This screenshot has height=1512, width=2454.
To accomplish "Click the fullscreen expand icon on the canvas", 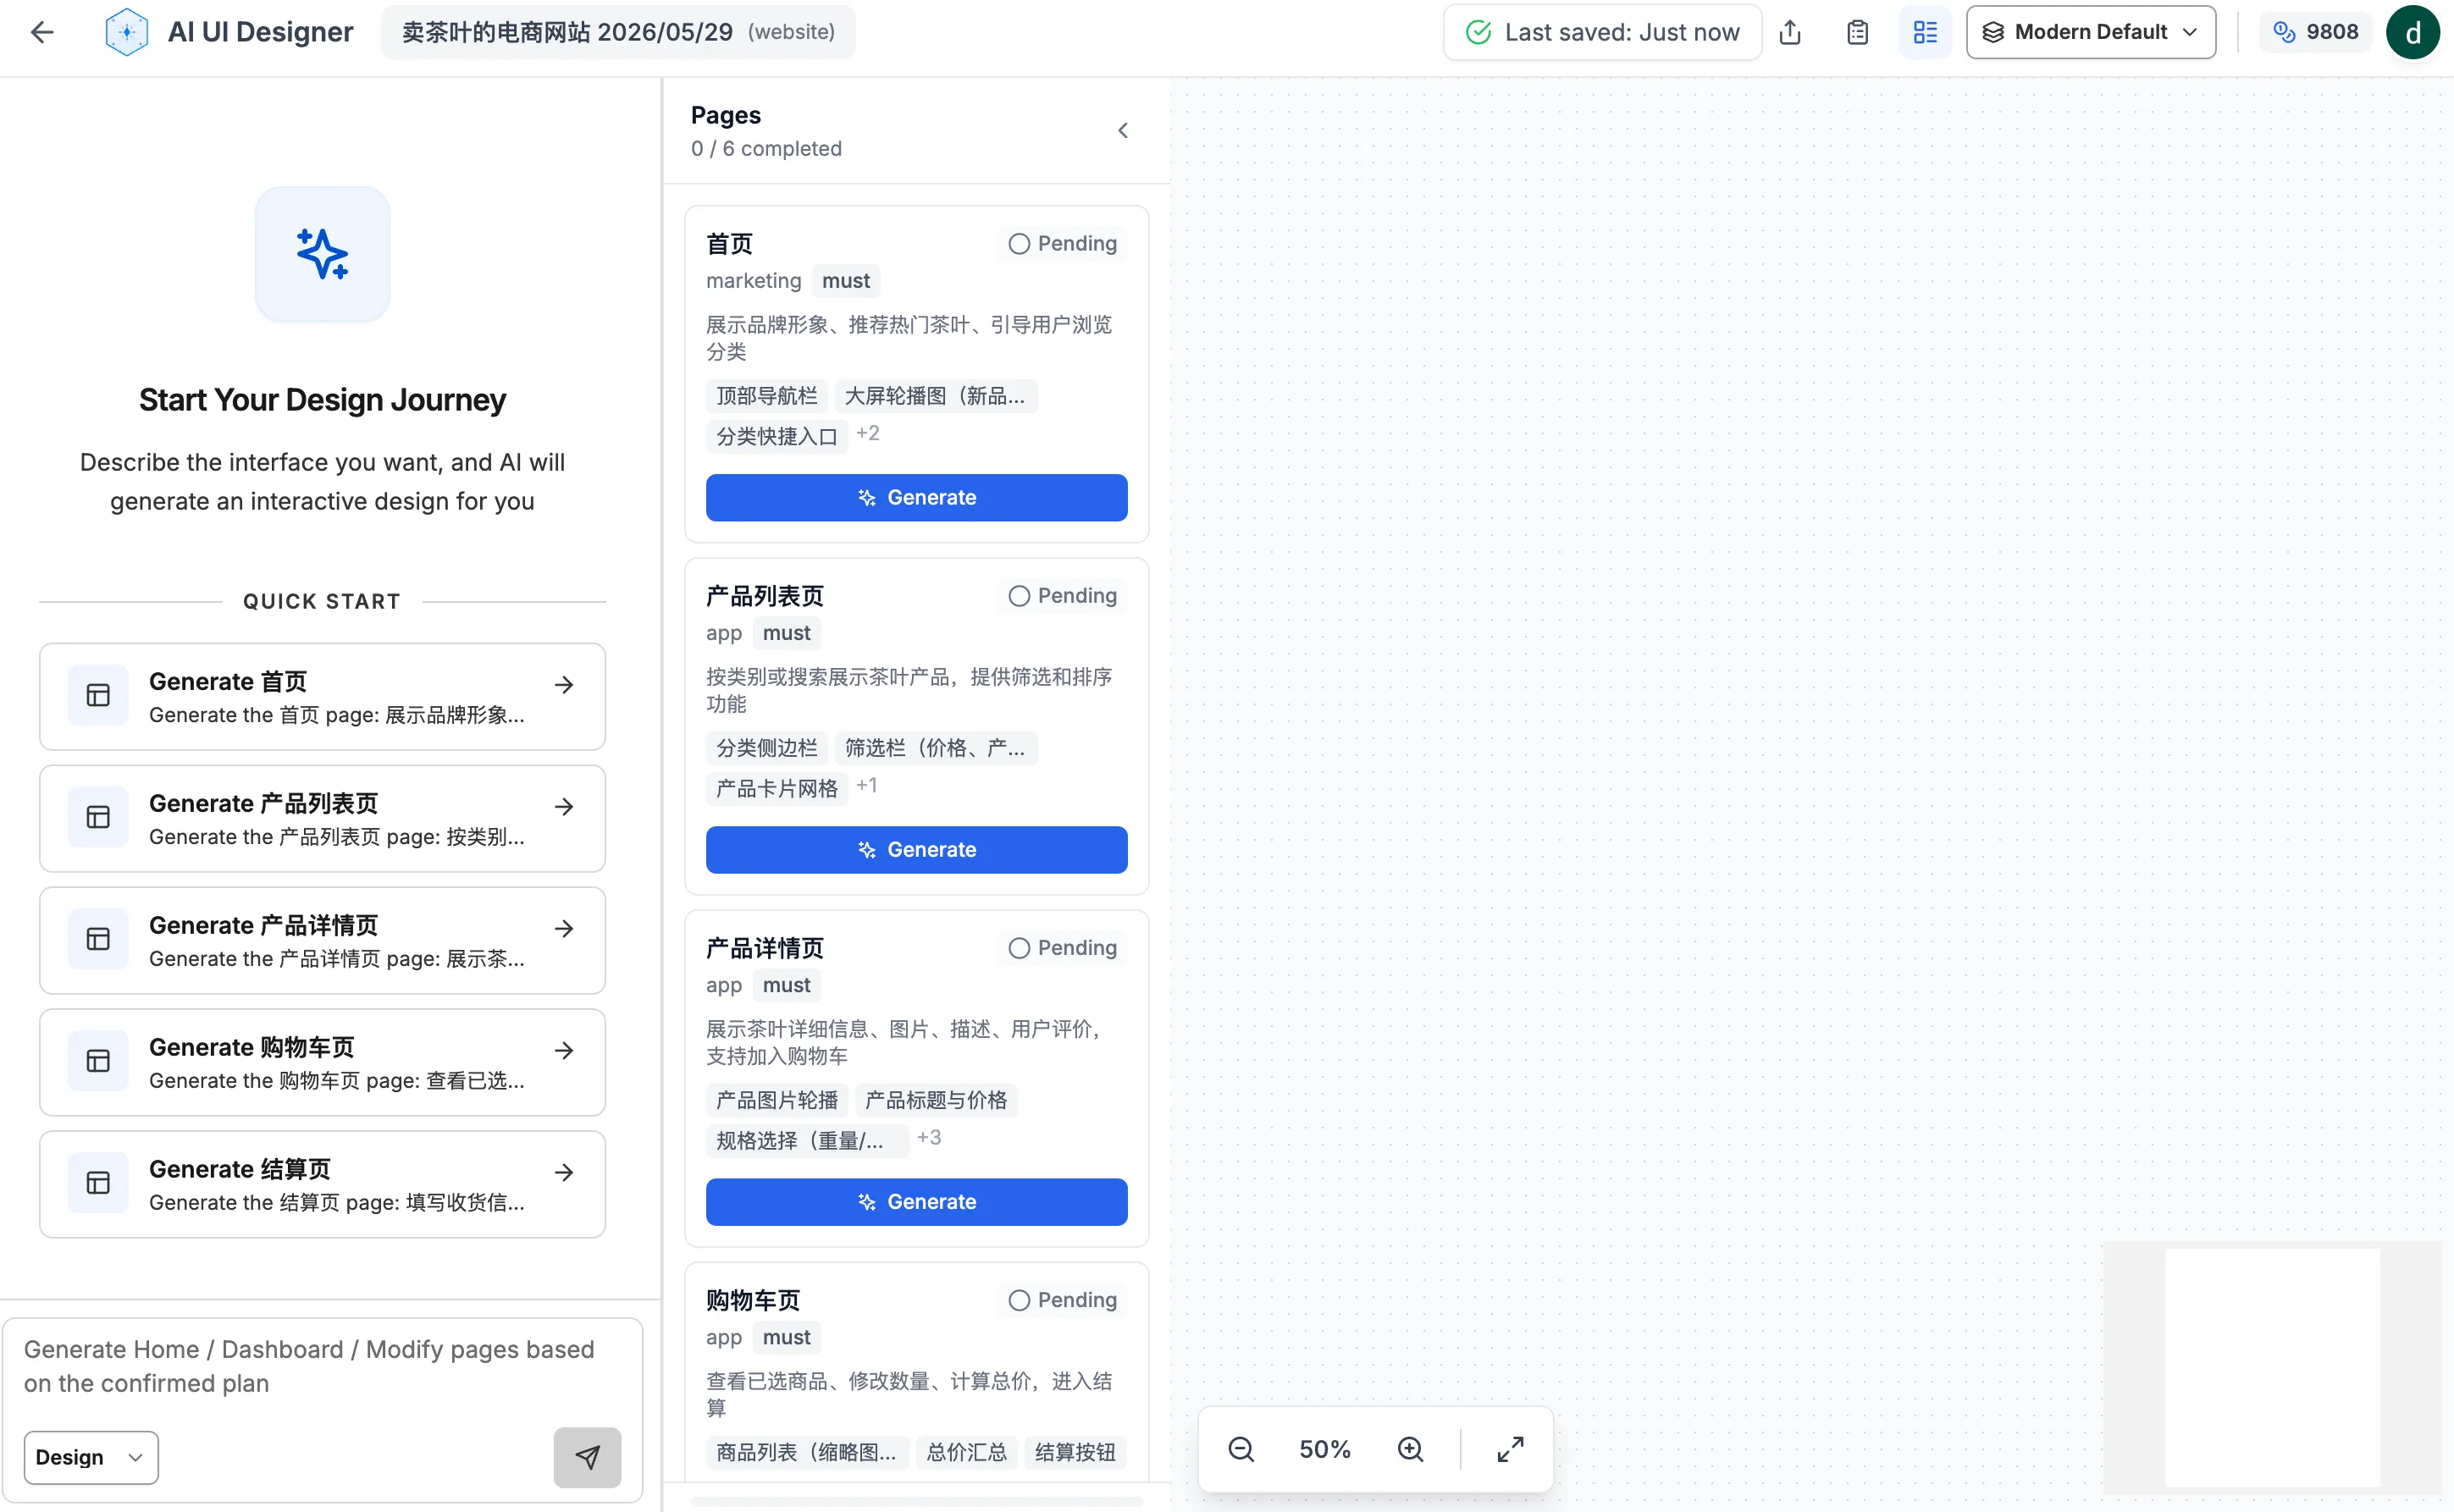I will tap(1510, 1449).
